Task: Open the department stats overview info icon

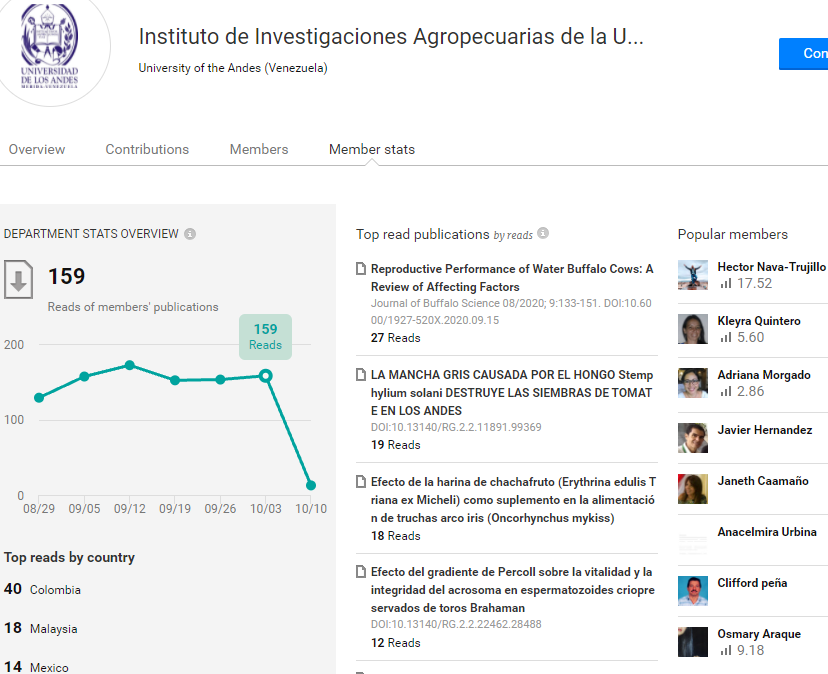Action: tap(190, 234)
